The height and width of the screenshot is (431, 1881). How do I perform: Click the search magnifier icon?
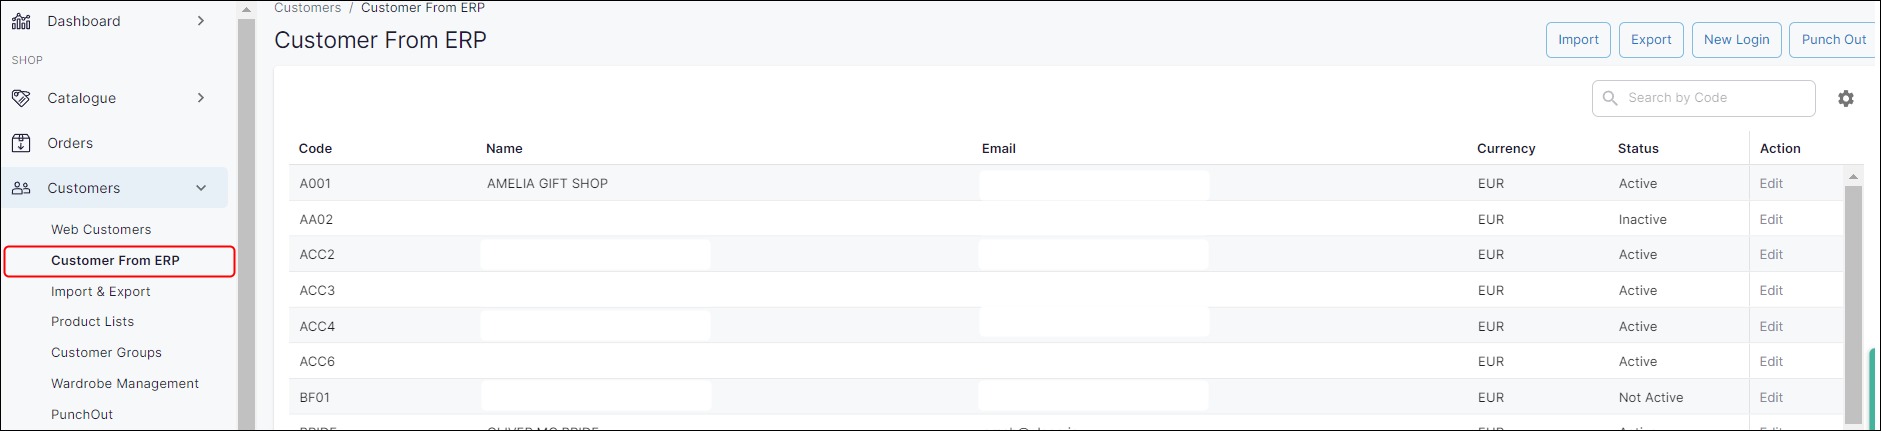[1610, 98]
